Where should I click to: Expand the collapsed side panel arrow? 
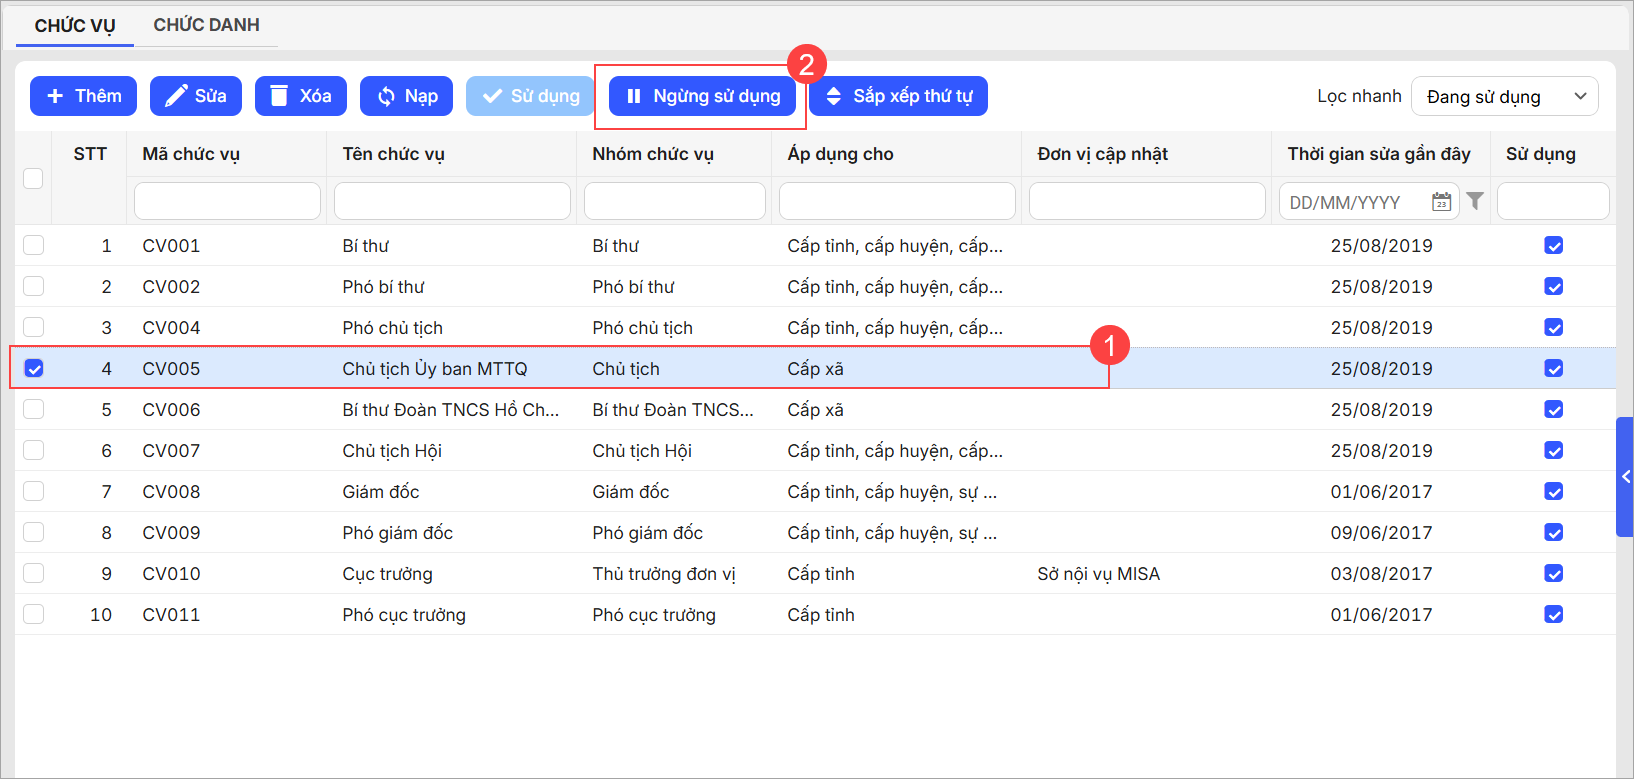tap(1625, 477)
